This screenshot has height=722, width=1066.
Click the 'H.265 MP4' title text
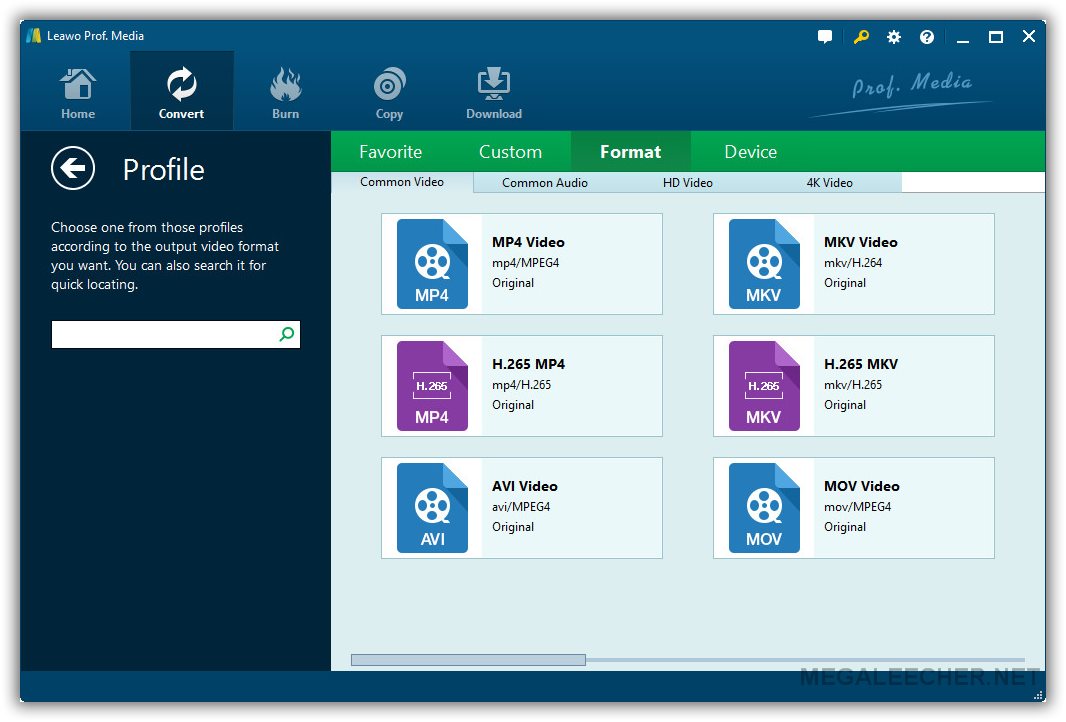tap(528, 364)
